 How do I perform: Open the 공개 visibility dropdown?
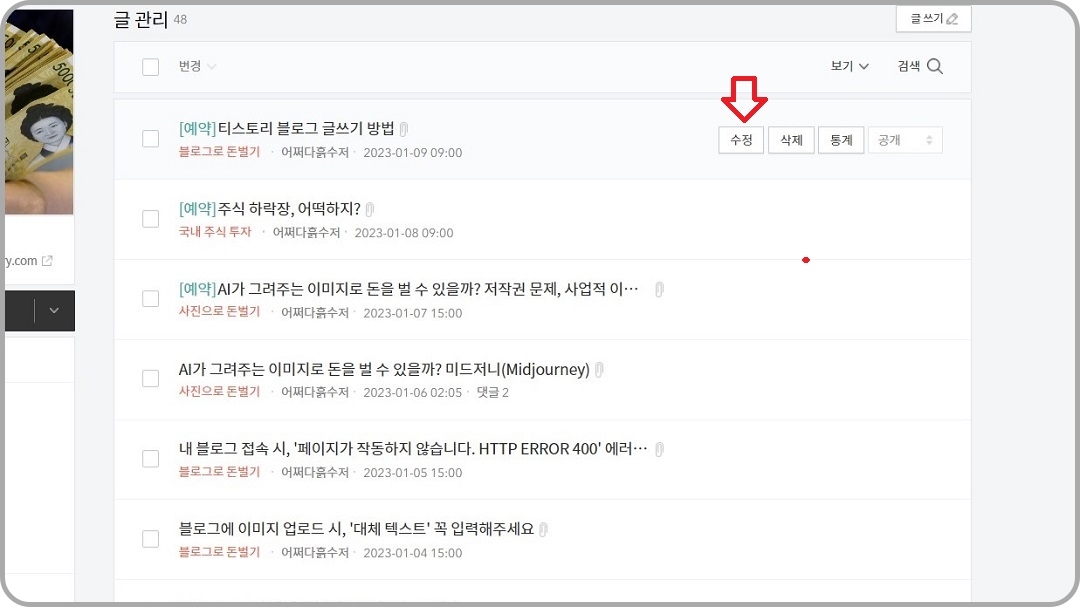coord(905,140)
